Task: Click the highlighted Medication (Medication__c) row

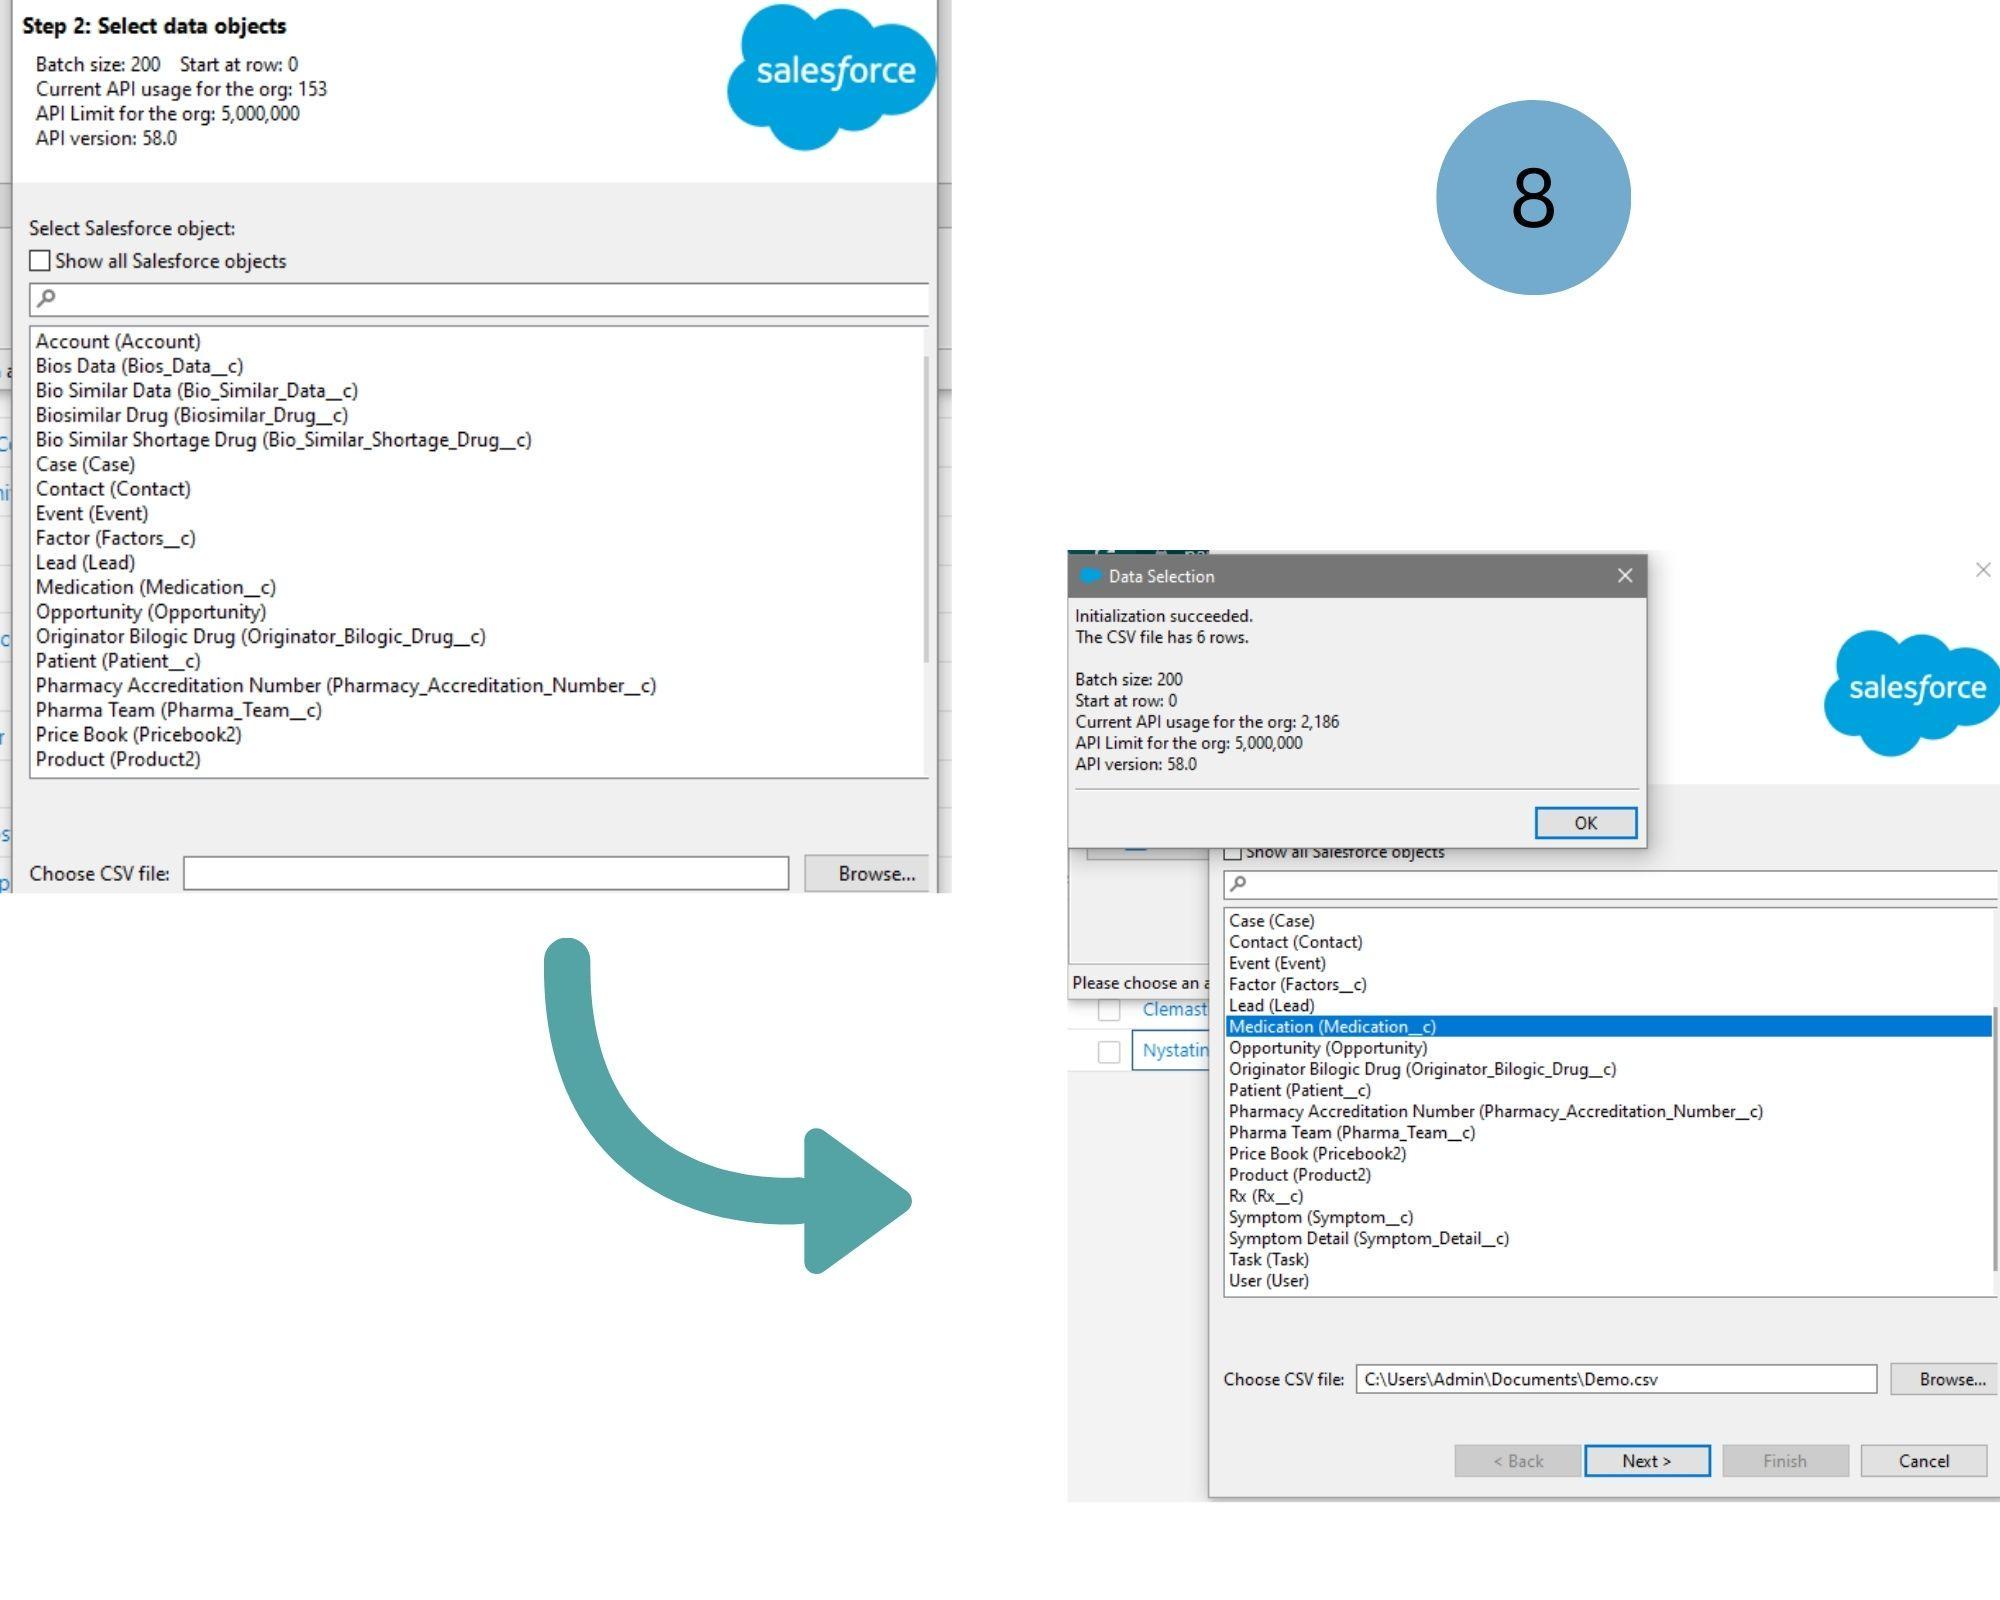Action: pyautogui.click(x=1608, y=1026)
